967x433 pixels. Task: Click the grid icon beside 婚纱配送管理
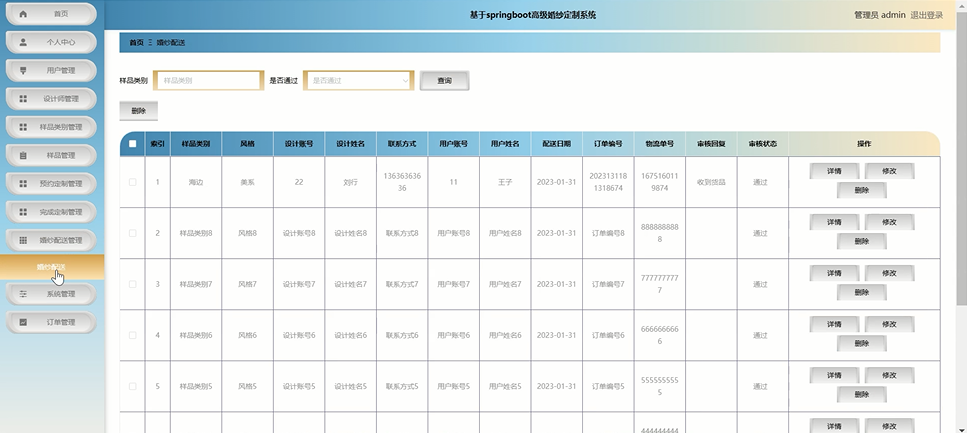pos(23,241)
